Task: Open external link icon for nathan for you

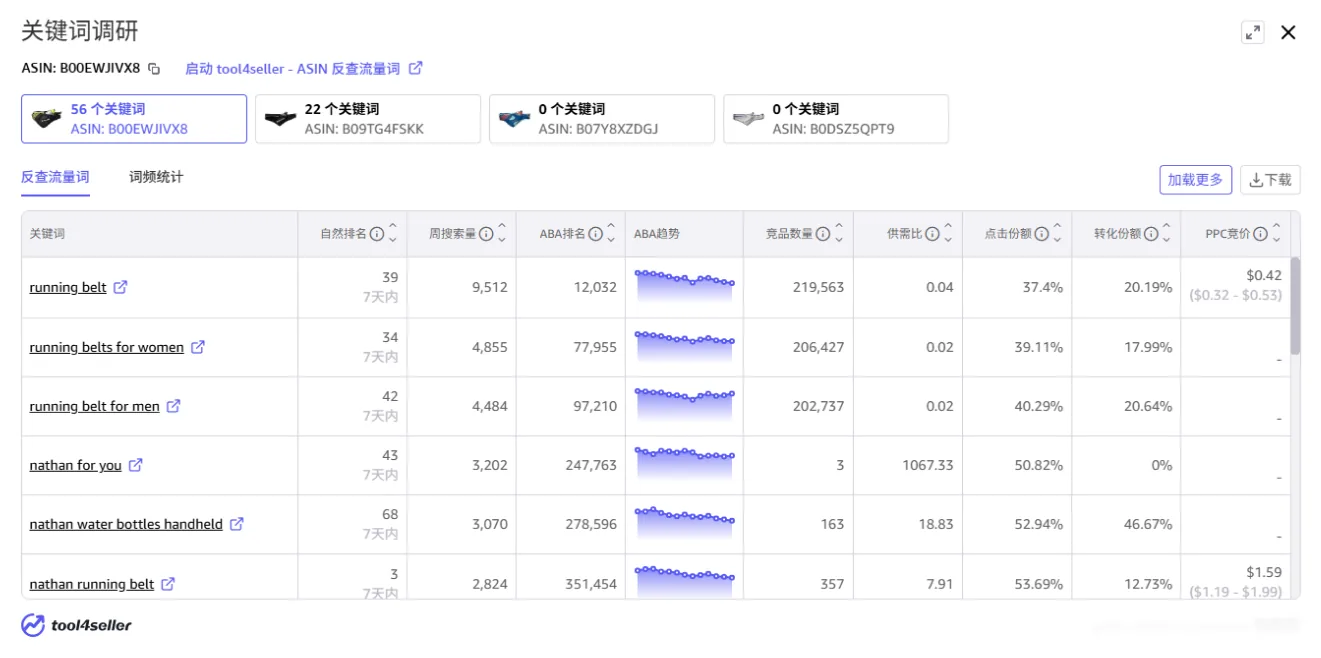Action: pos(136,465)
